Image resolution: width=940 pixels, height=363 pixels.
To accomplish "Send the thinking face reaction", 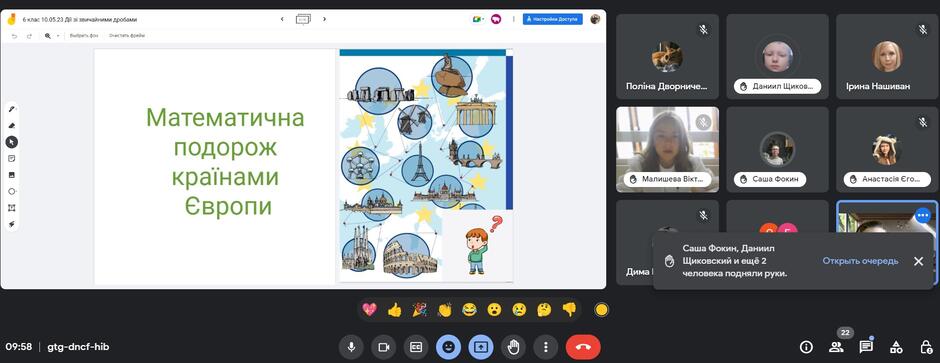I will pos(544,310).
